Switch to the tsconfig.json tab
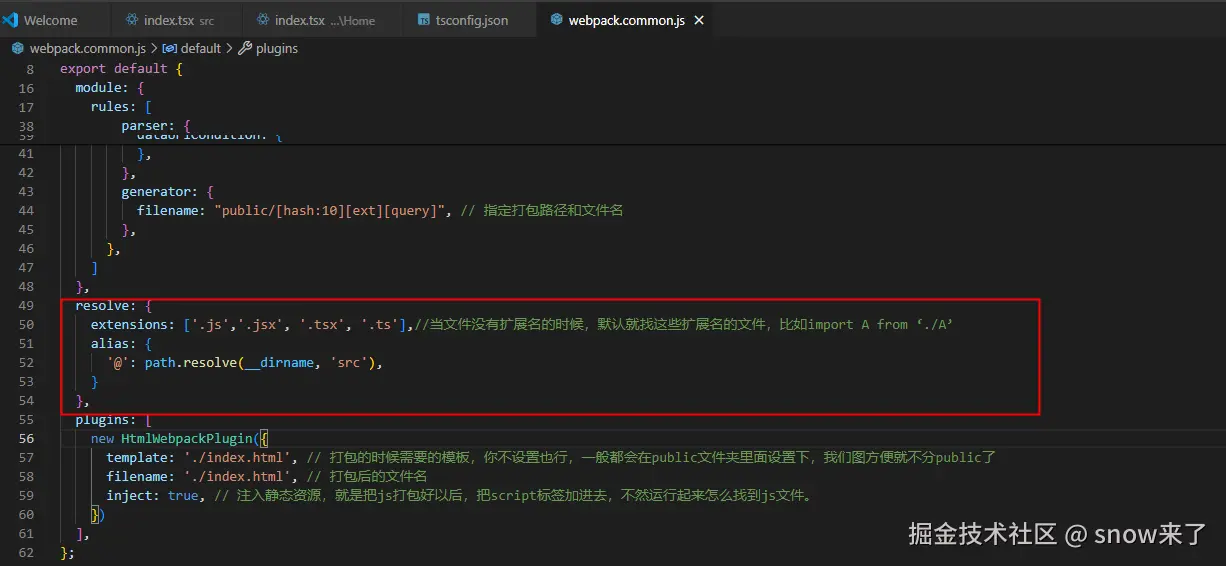 point(470,20)
